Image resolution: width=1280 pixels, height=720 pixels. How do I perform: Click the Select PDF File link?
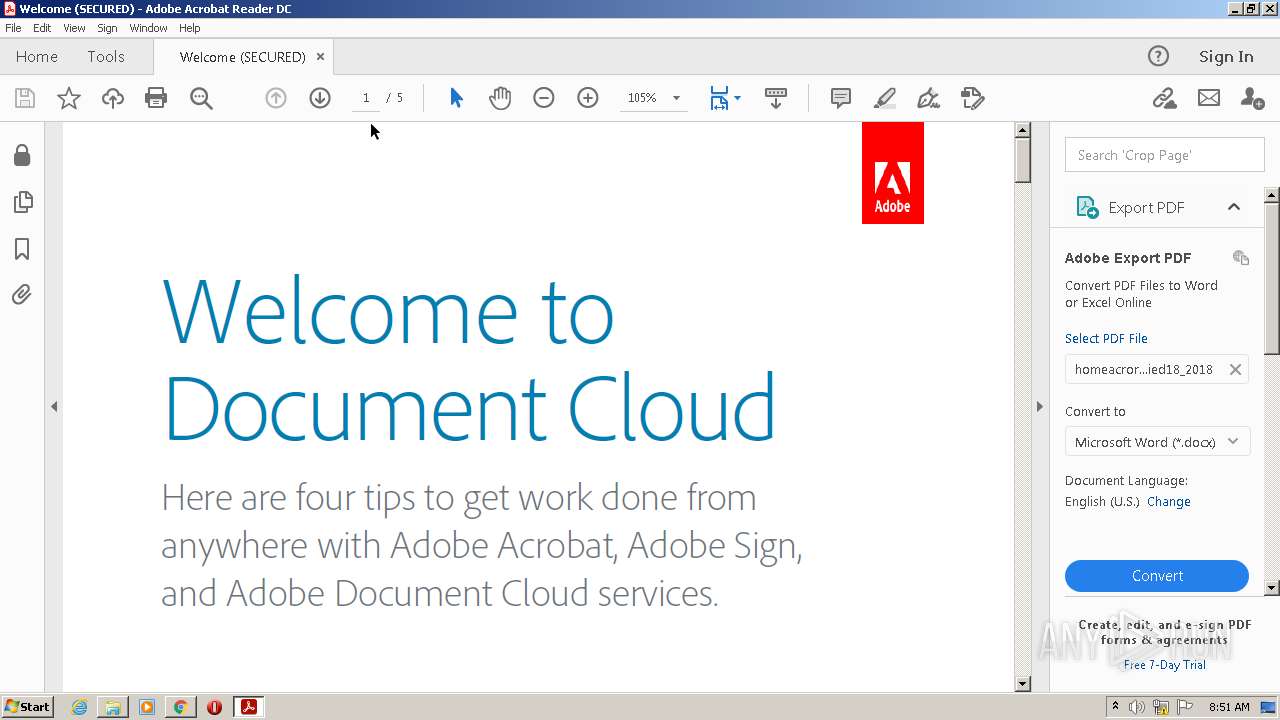pyautogui.click(x=1106, y=338)
